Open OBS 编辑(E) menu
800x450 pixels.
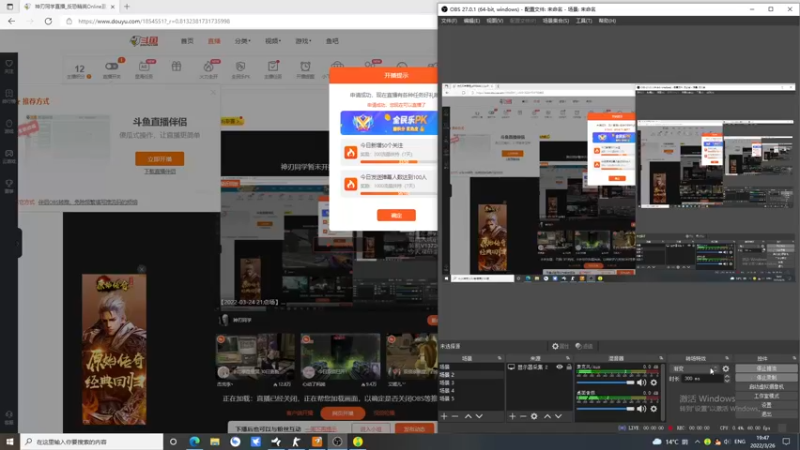(471, 21)
